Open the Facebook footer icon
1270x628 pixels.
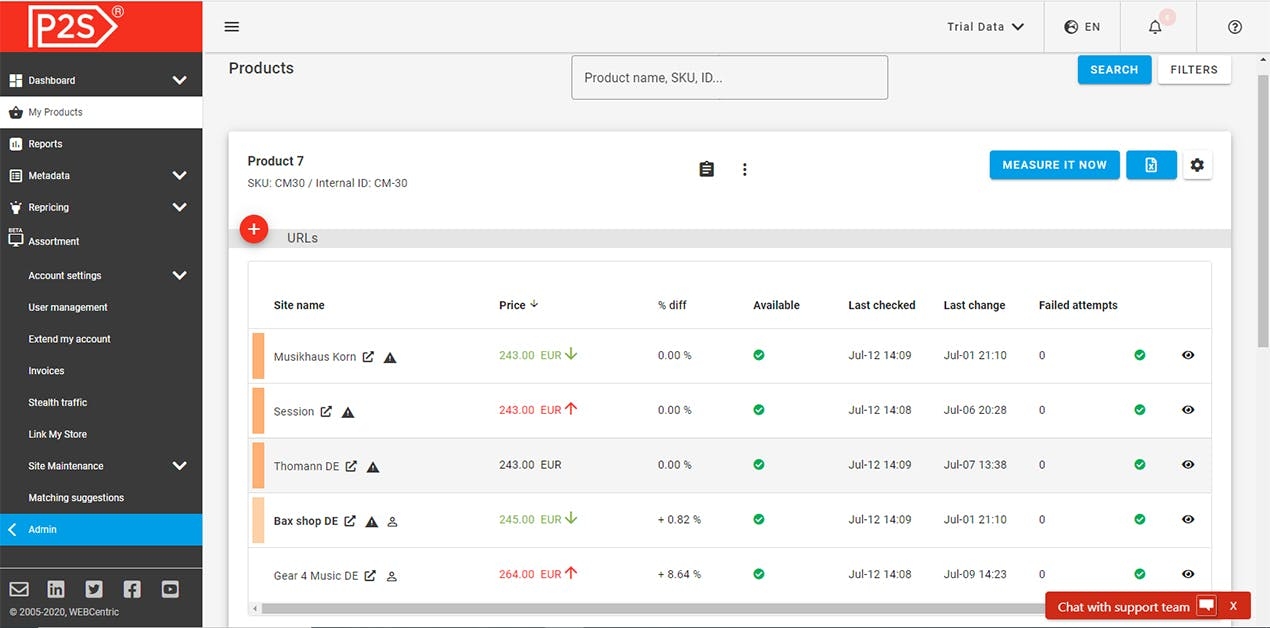132,589
